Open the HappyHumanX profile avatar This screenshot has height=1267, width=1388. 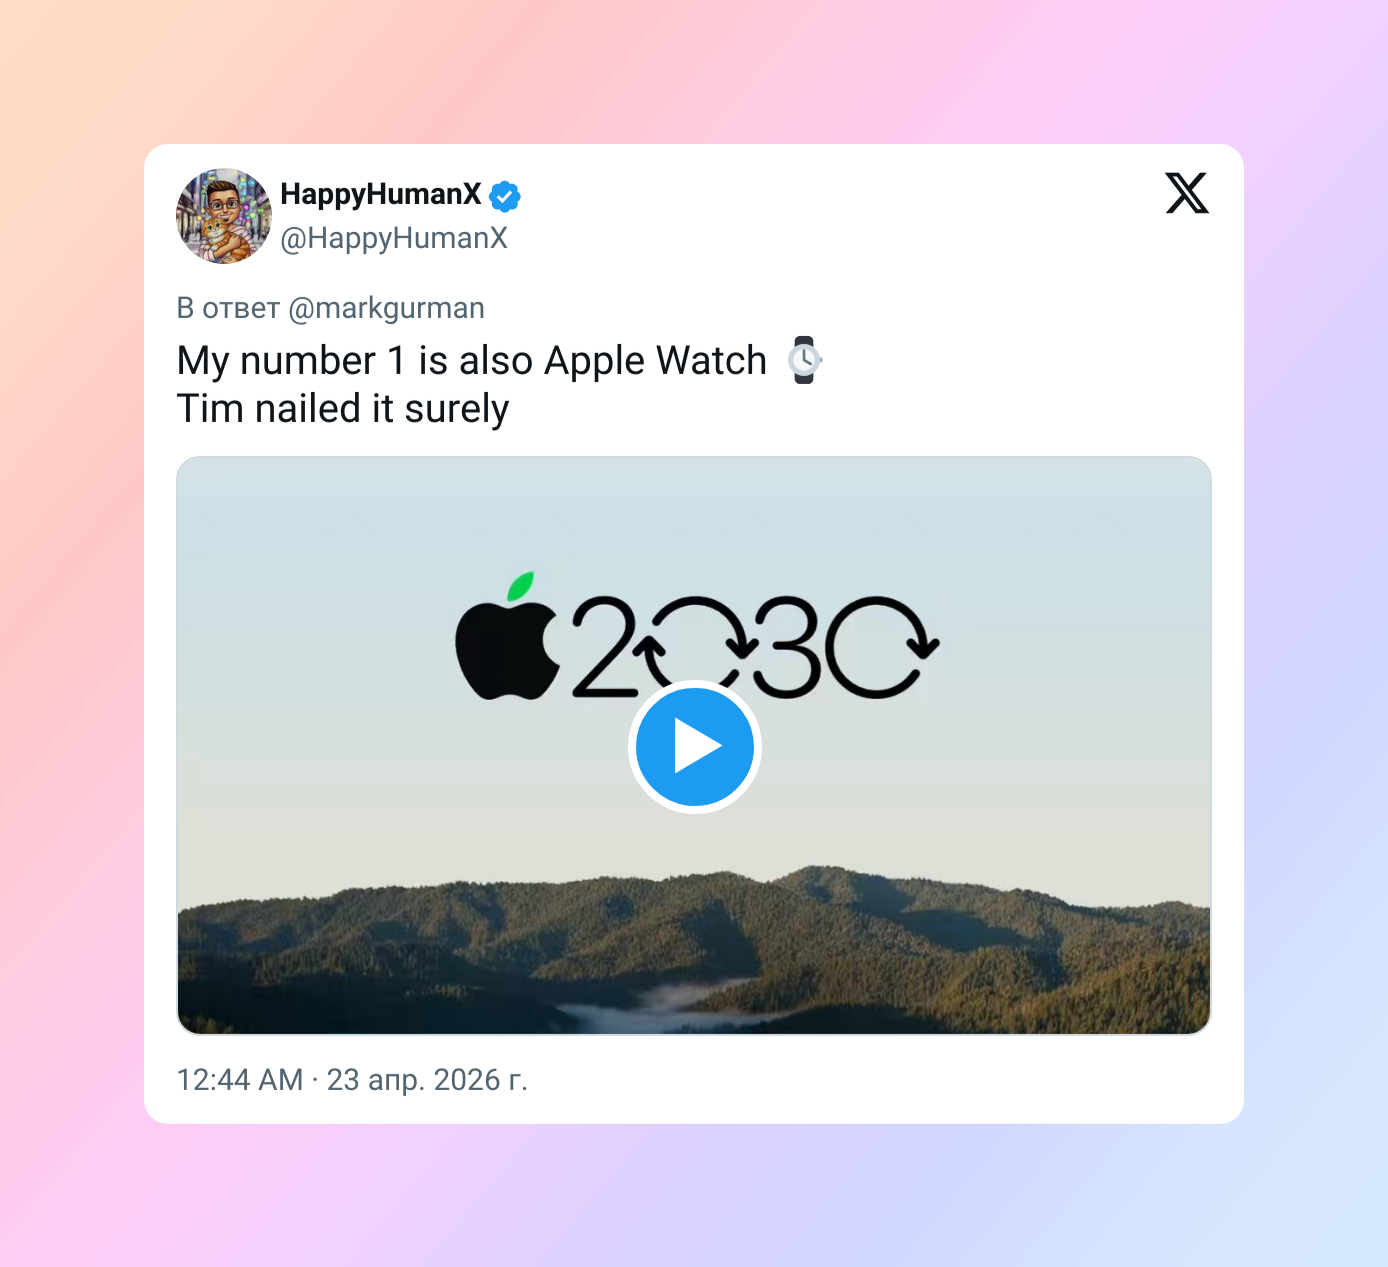point(224,216)
